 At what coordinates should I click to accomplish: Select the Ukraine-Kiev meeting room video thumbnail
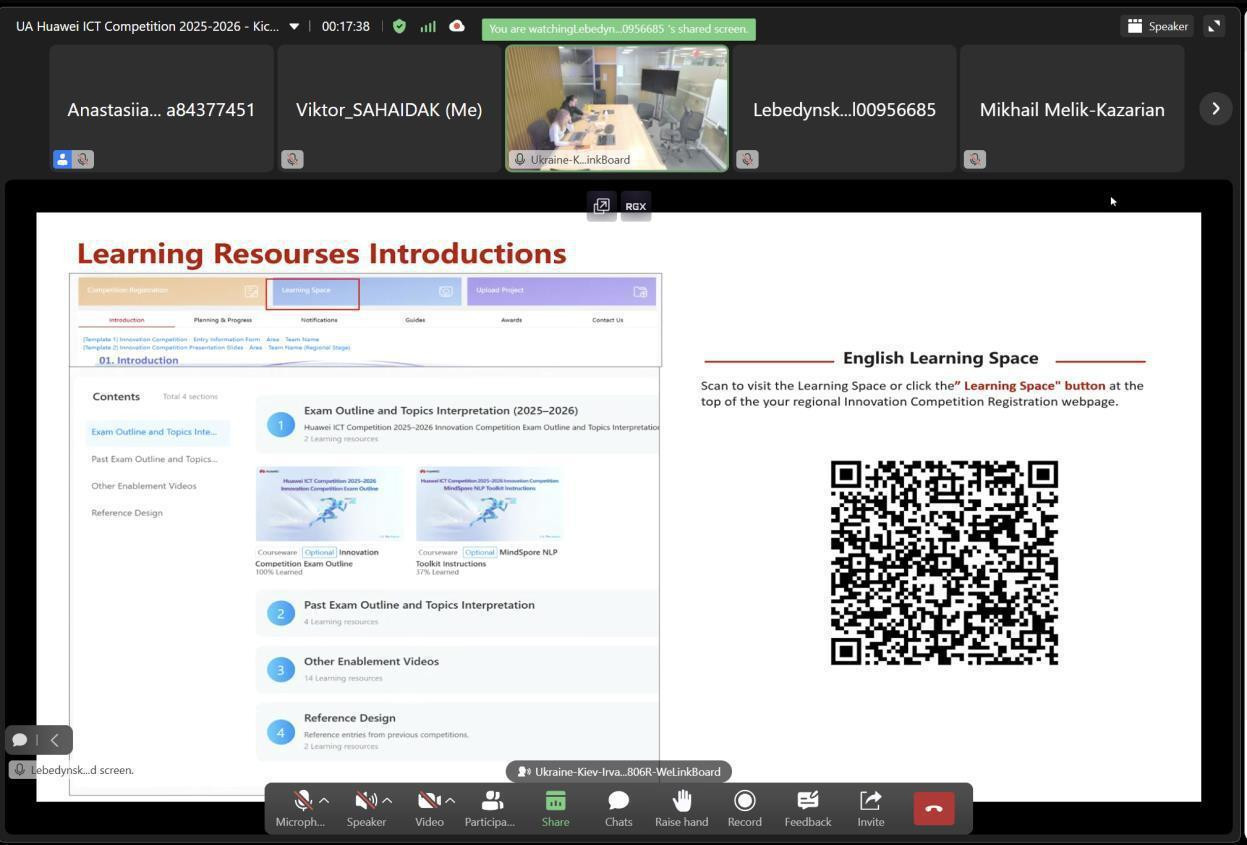pyautogui.click(x=617, y=108)
